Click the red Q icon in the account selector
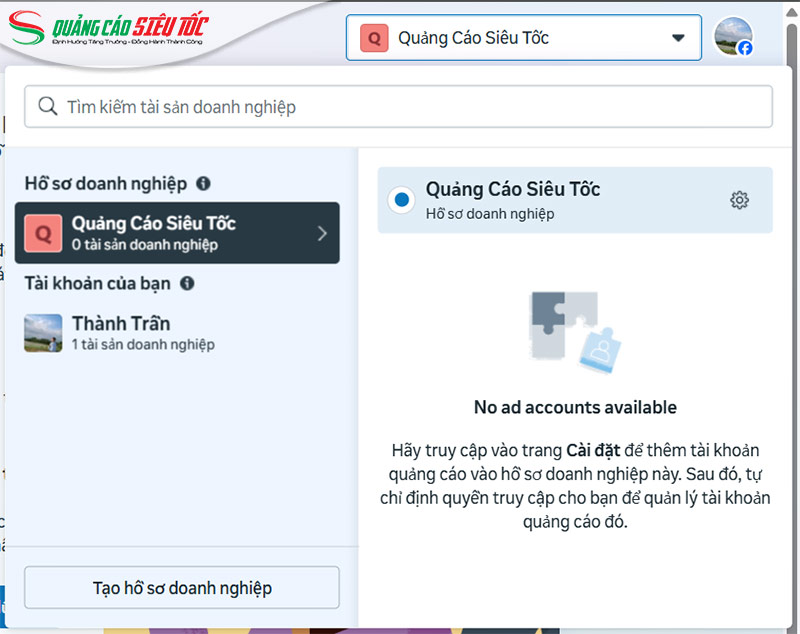This screenshot has height=634, width=800. click(373, 37)
